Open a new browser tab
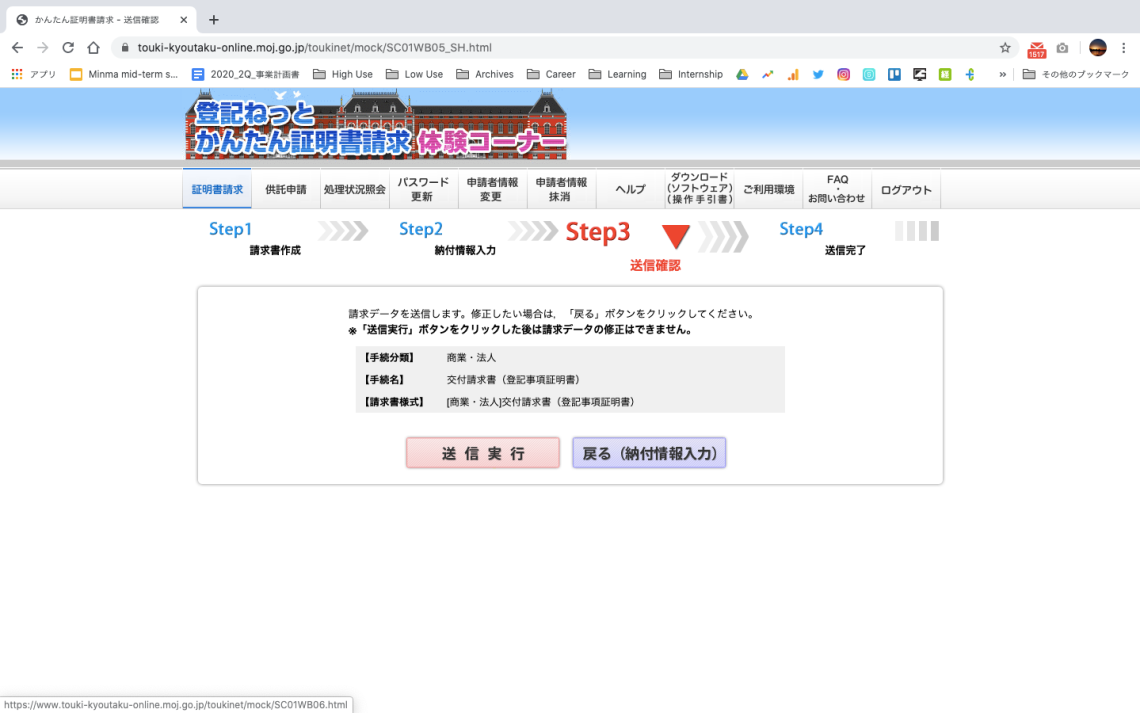 click(x=214, y=20)
